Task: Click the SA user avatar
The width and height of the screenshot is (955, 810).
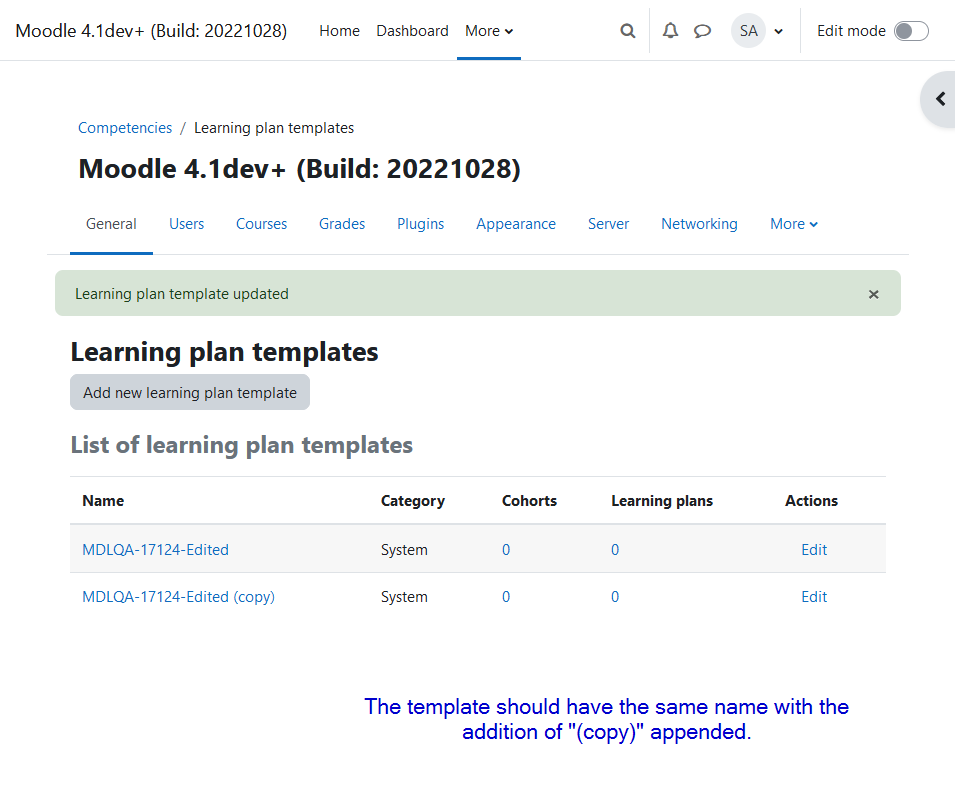Action: [748, 30]
